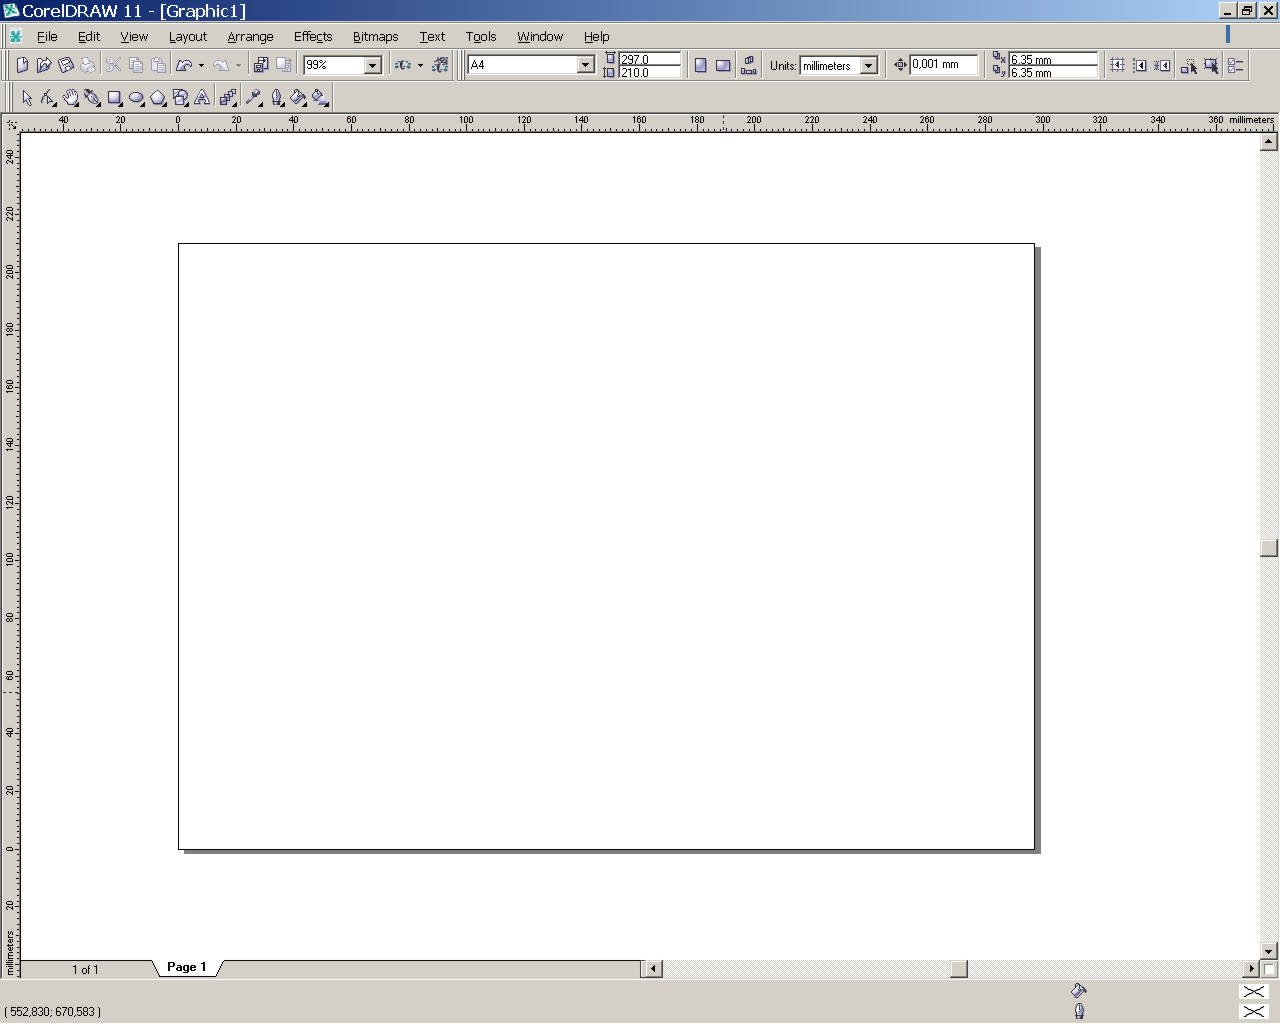The width and height of the screenshot is (1280, 1024).
Task: Click the Corel Online icon
Action: [440, 65]
